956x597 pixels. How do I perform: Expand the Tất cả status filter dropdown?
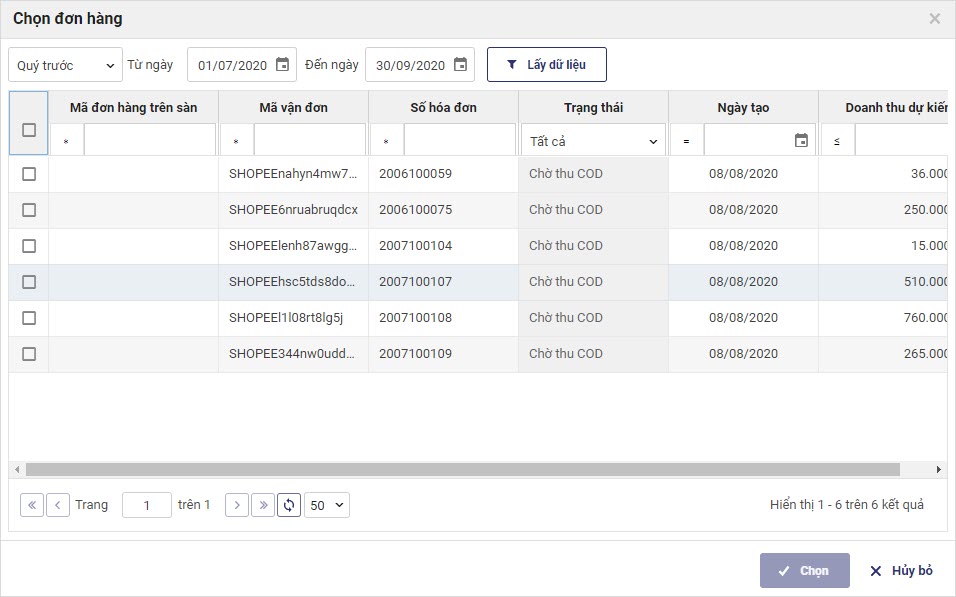click(x=593, y=141)
